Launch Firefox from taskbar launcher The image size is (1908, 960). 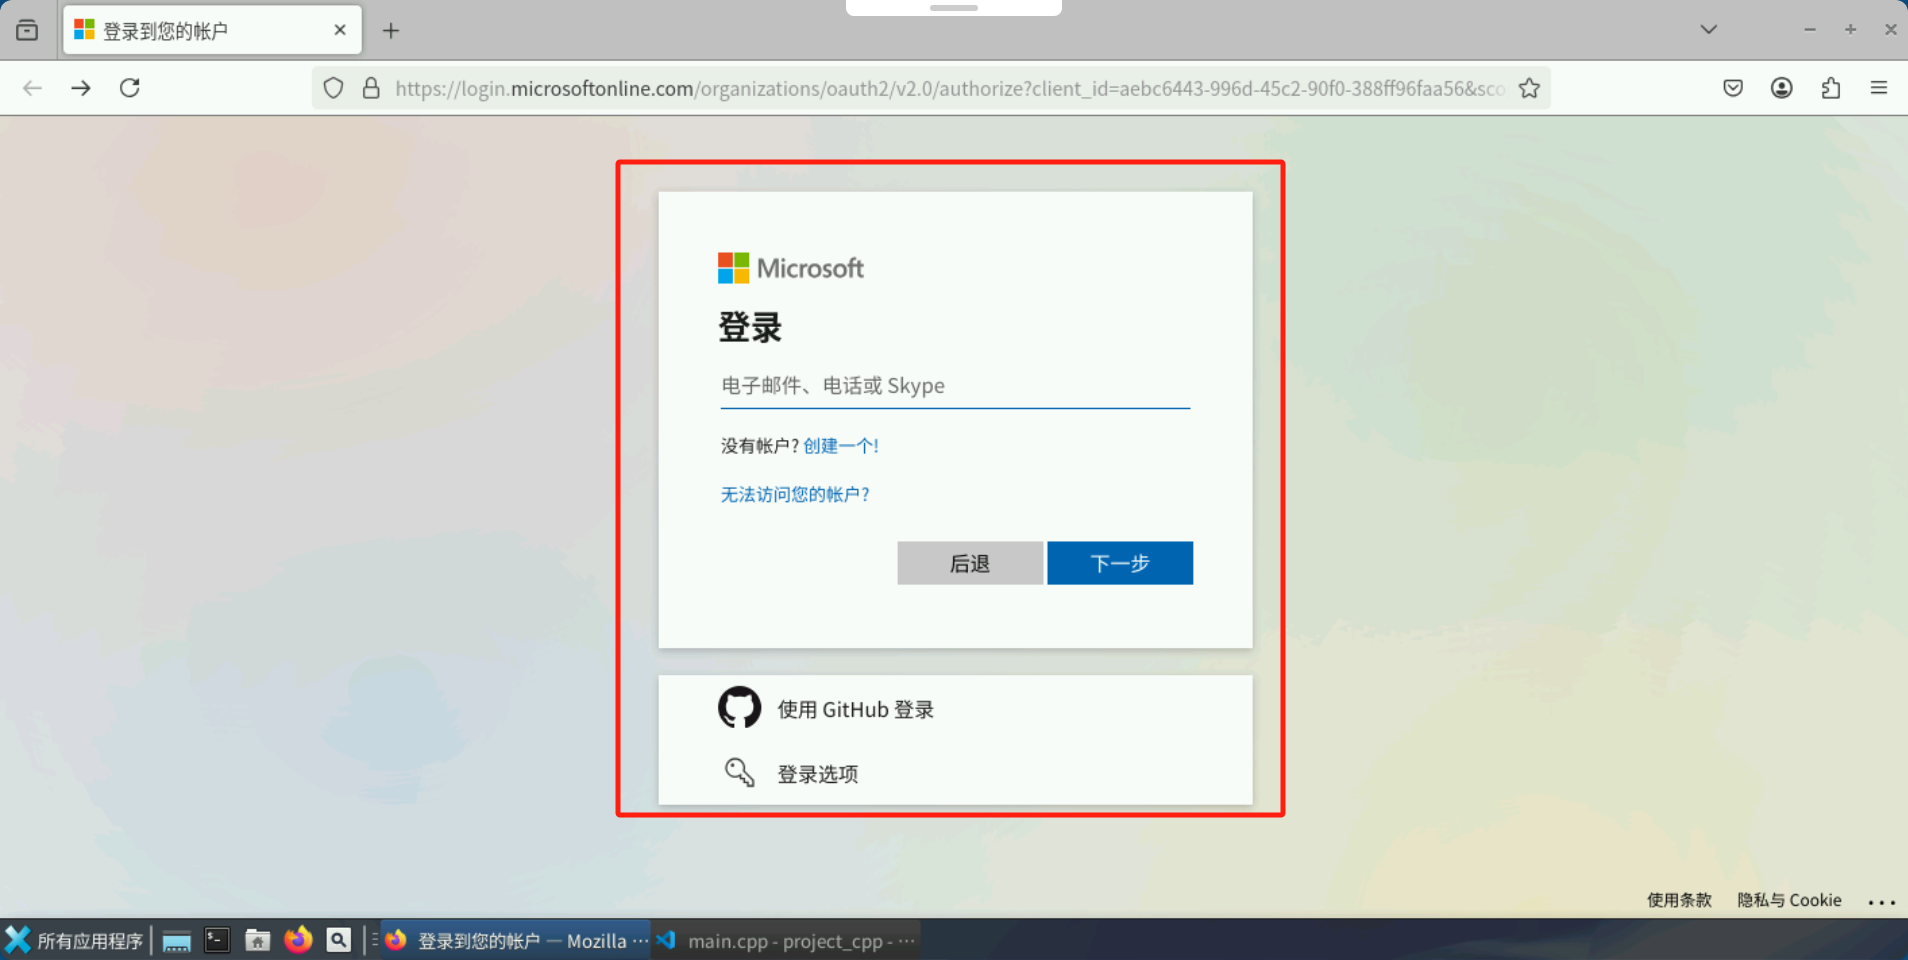click(x=298, y=940)
